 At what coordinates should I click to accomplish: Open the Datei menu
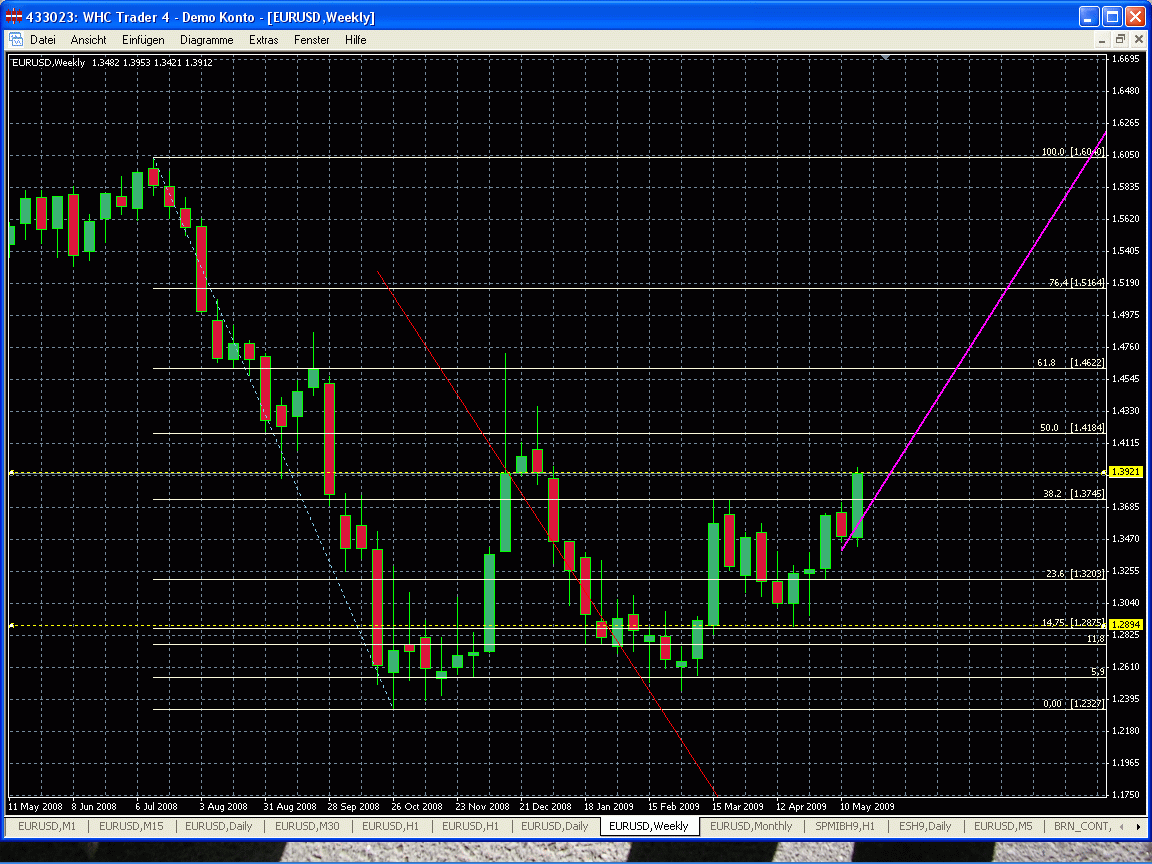[43, 40]
